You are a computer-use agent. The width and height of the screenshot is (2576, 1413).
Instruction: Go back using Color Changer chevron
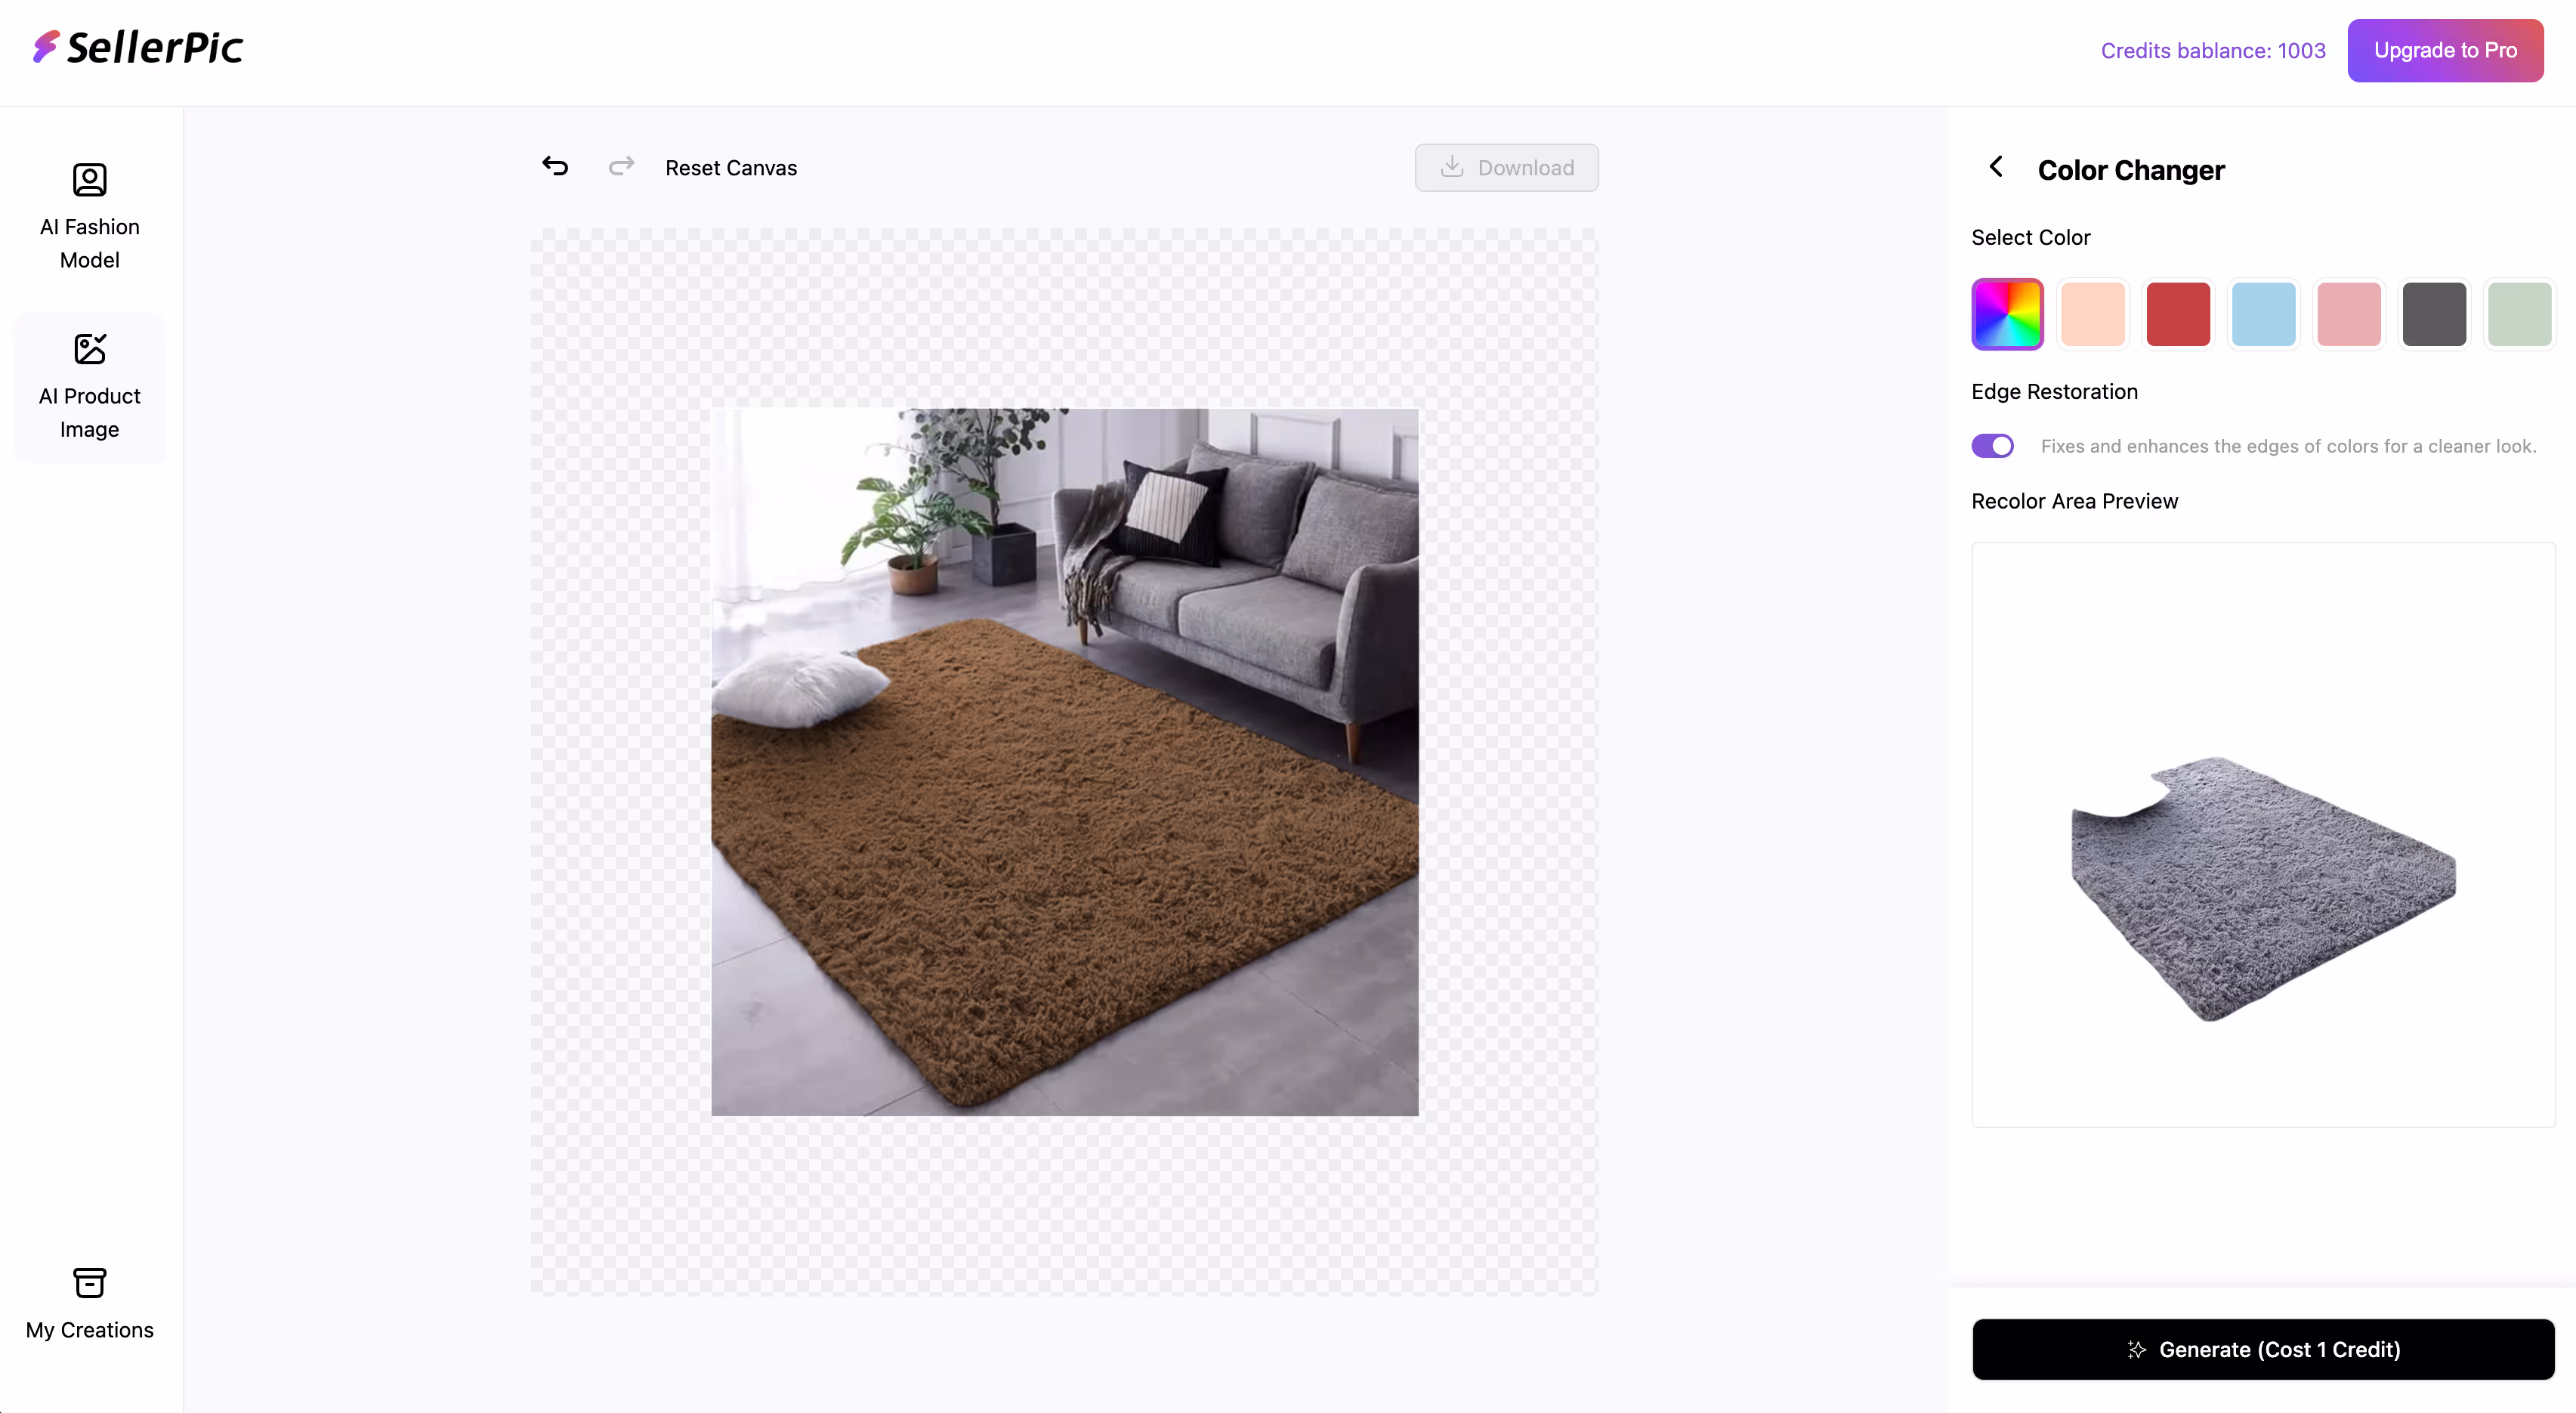(x=1996, y=167)
